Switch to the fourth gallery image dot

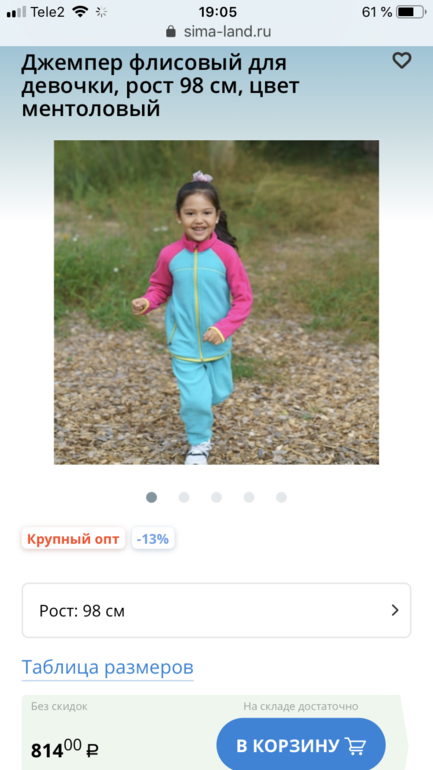(249, 497)
